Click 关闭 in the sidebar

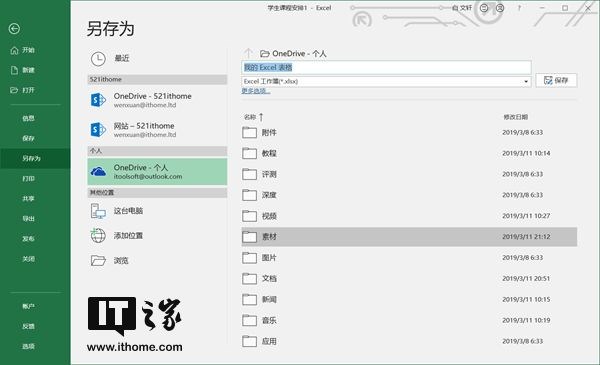(28, 259)
